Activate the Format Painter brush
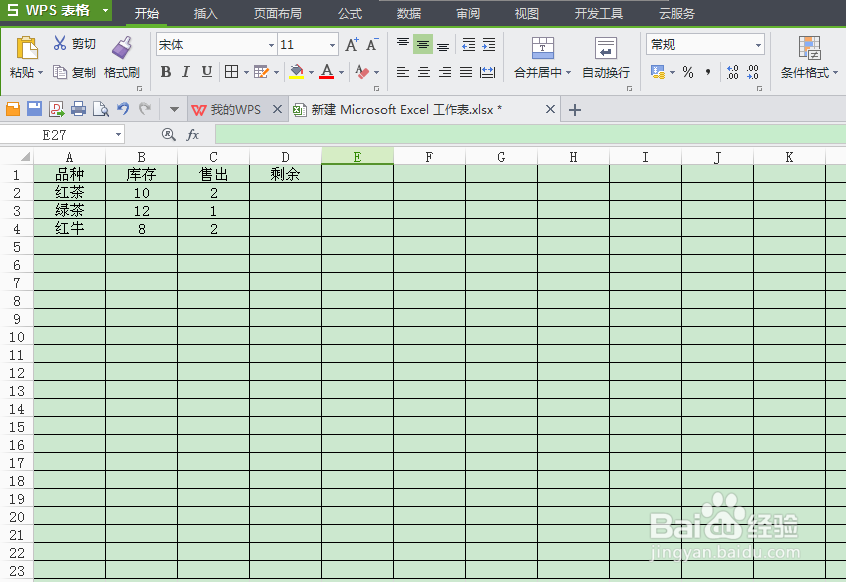 coord(122,47)
